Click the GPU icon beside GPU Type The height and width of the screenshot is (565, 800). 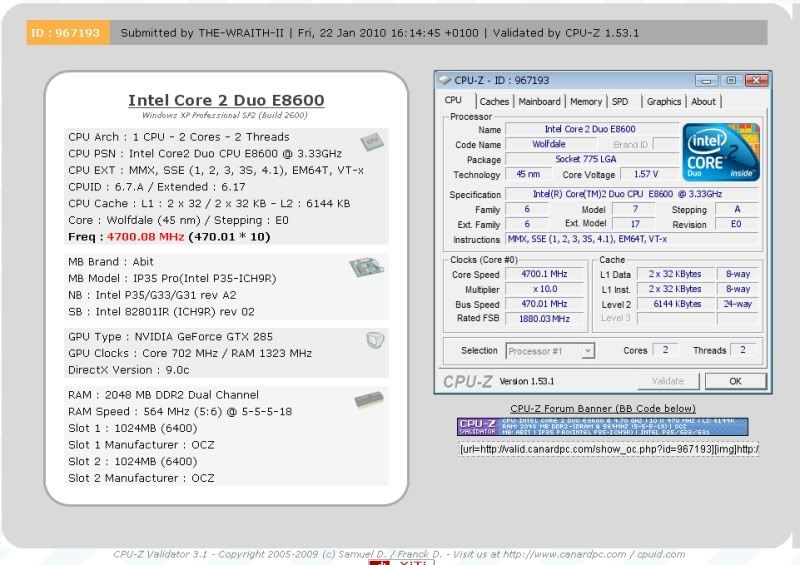(x=375, y=340)
